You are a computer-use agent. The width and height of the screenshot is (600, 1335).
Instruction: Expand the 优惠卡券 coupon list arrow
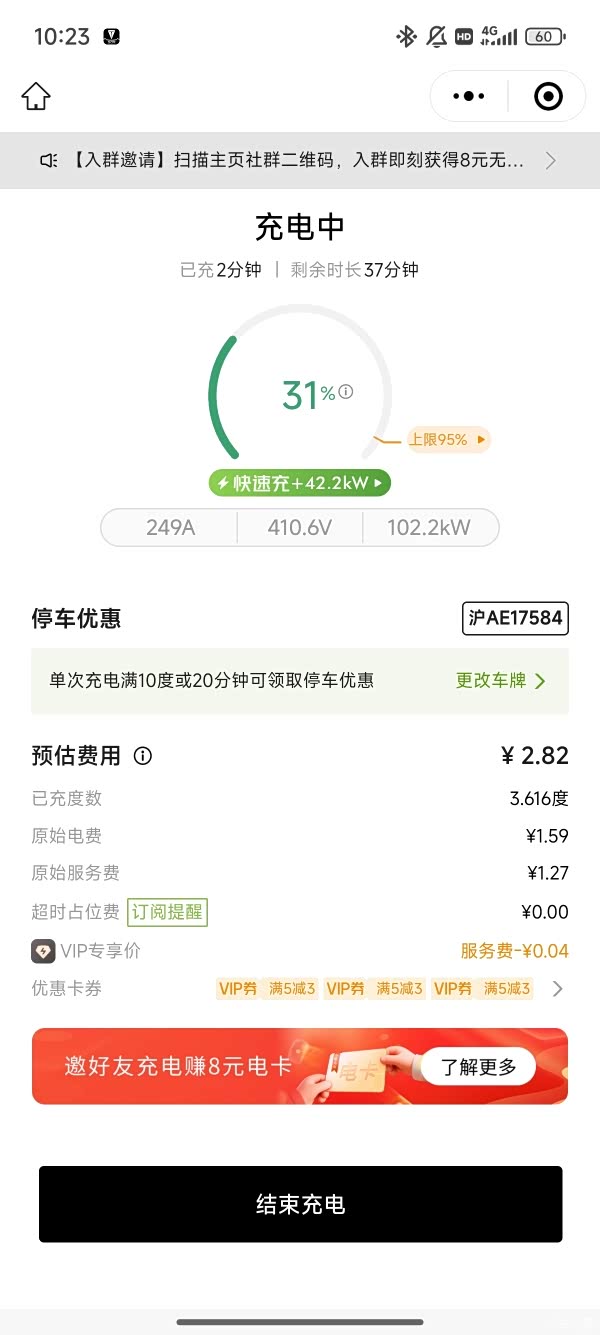[558, 989]
